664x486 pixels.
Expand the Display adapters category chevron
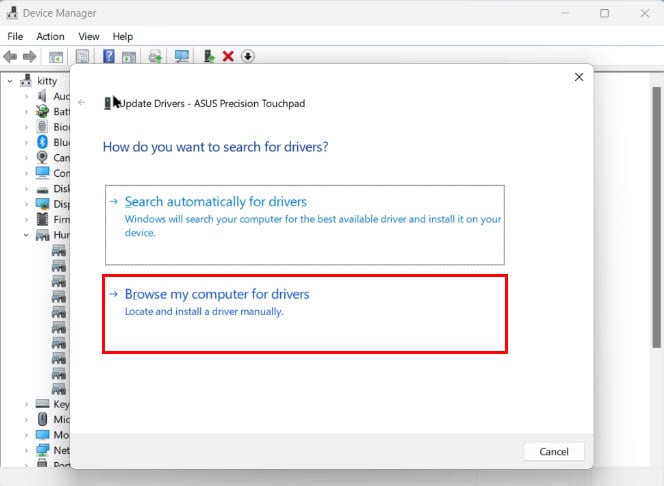tap(26, 204)
